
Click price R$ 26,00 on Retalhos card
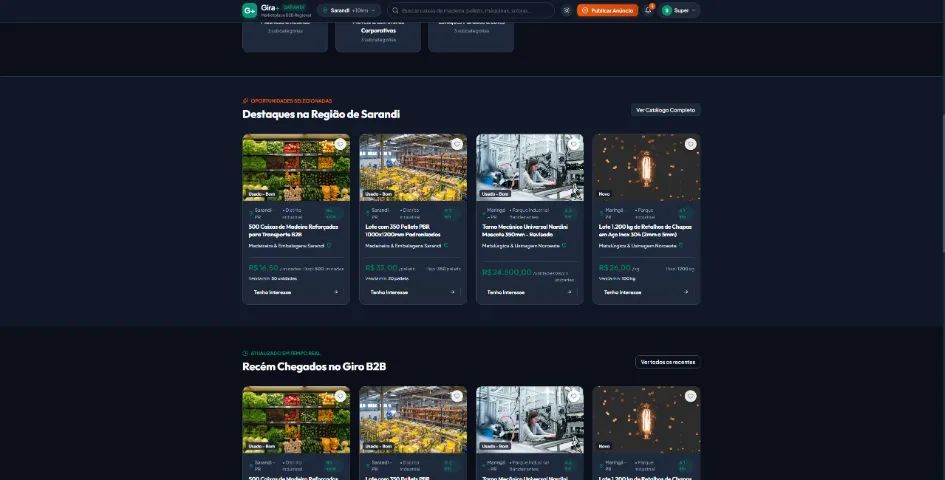[615, 268]
